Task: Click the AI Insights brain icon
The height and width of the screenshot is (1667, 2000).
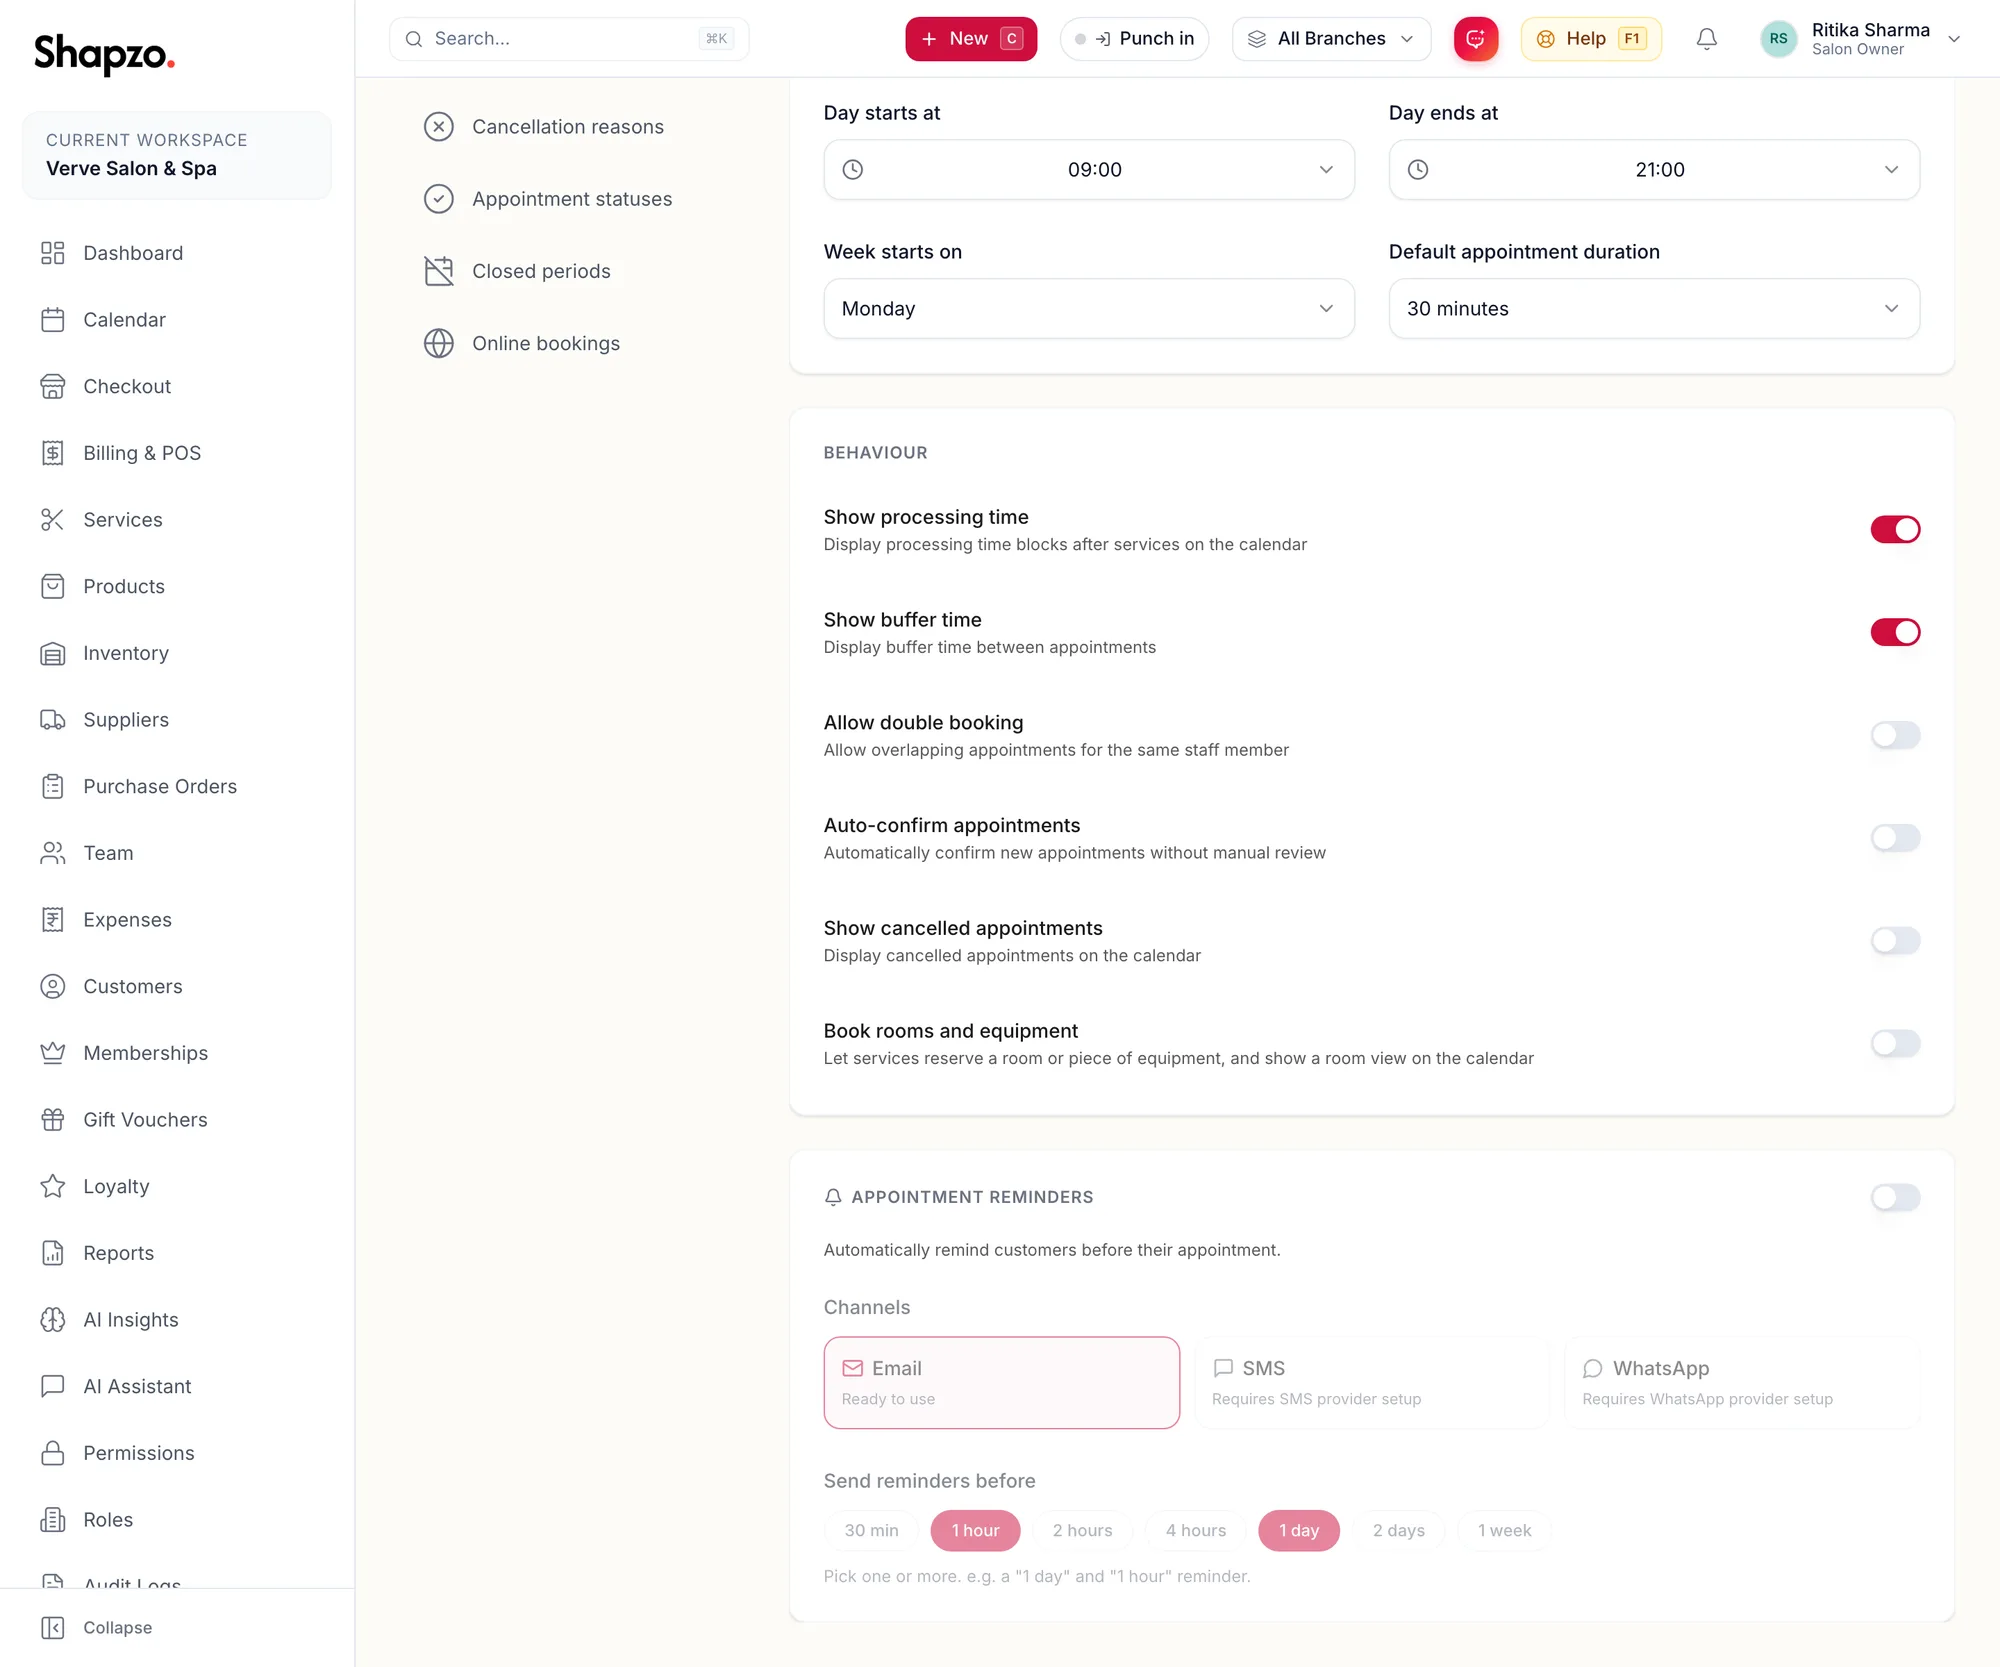Action: 53,1320
